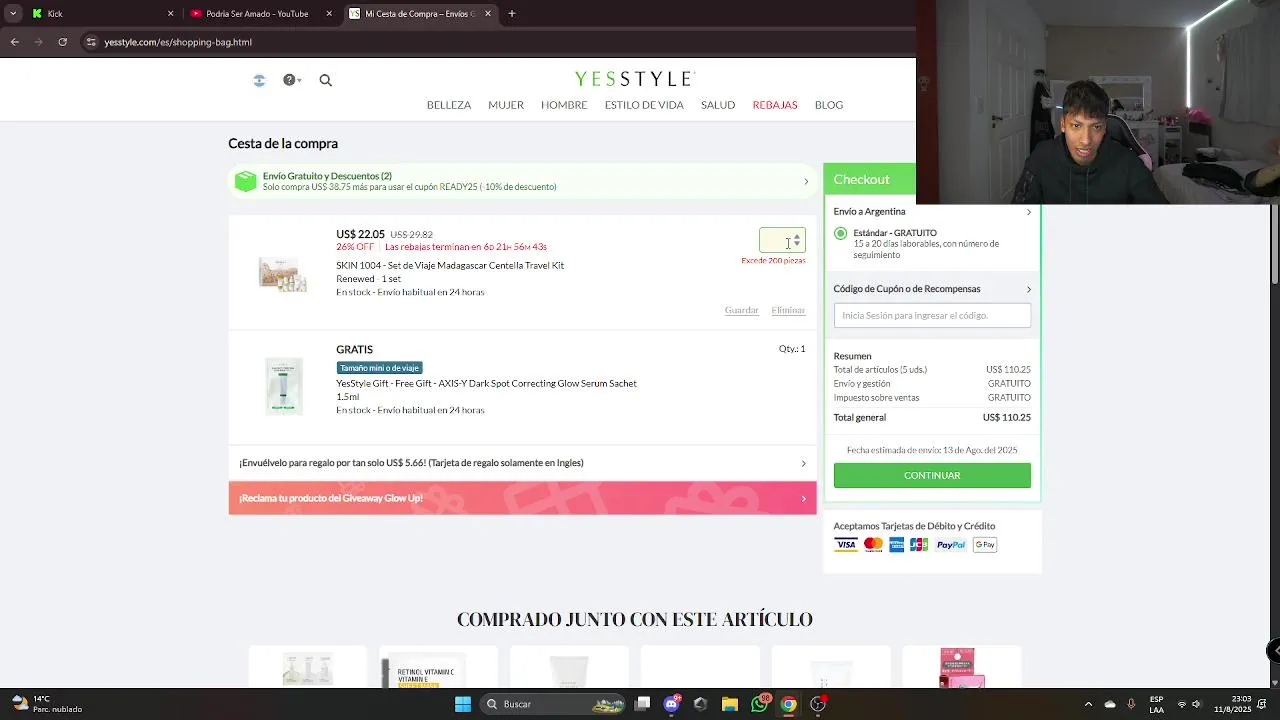The width and height of the screenshot is (1280, 720).
Task: Click the YesStyle logo
Action: 634,79
